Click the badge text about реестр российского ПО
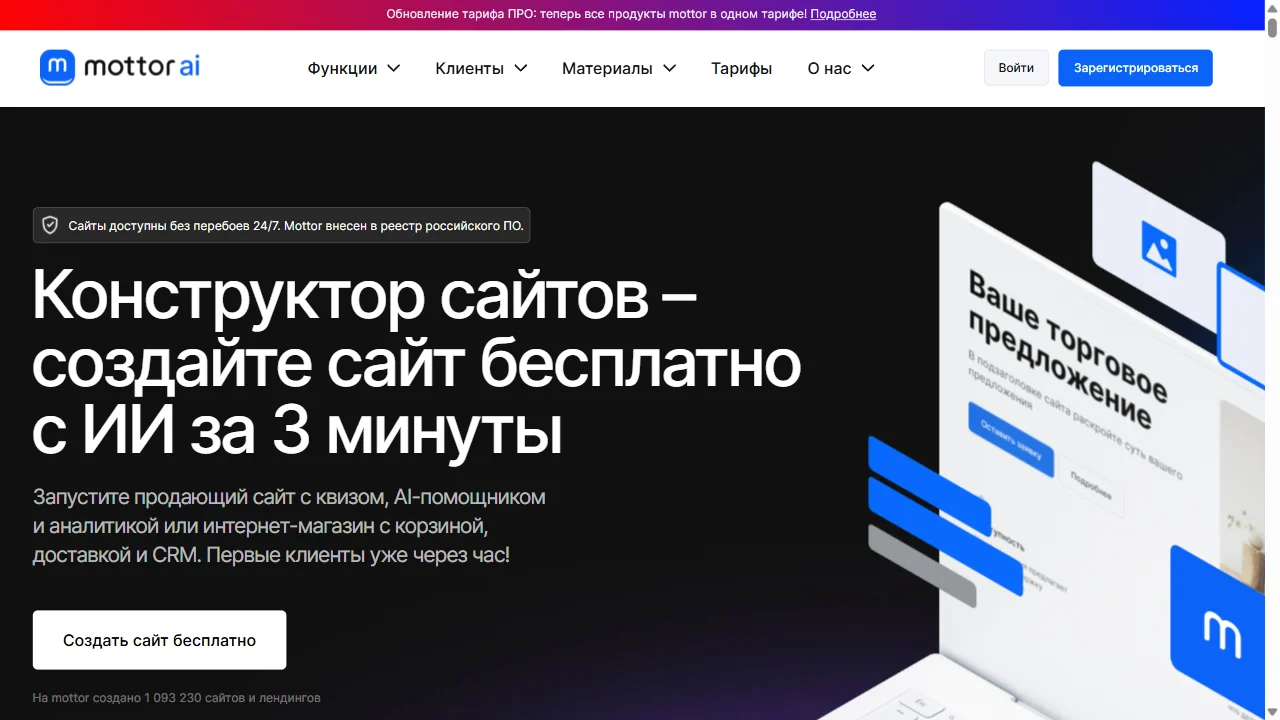The width and height of the screenshot is (1280, 720). pyautogui.click(x=296, y=226)
